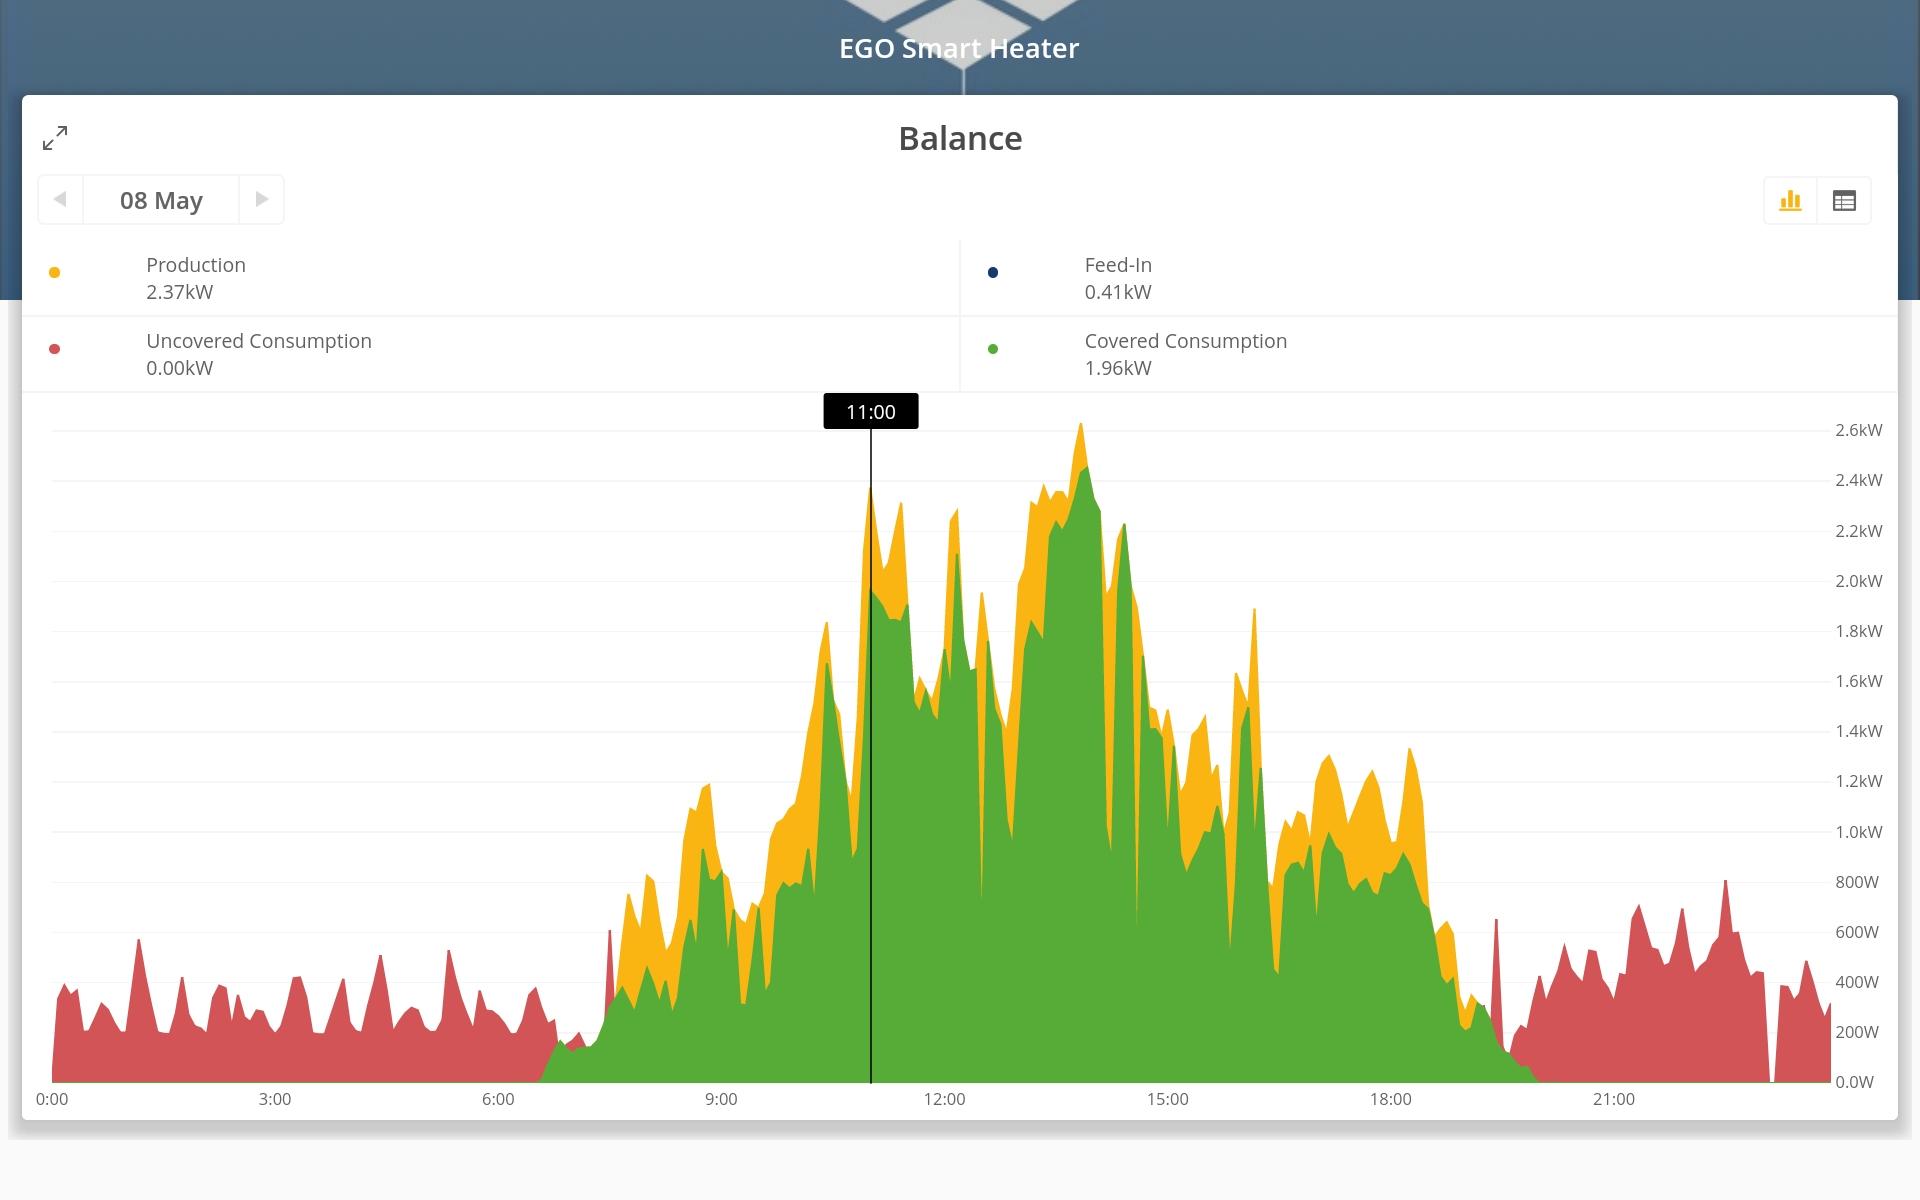Click the Covered Consumption legend label

(x=1186, y=341)
